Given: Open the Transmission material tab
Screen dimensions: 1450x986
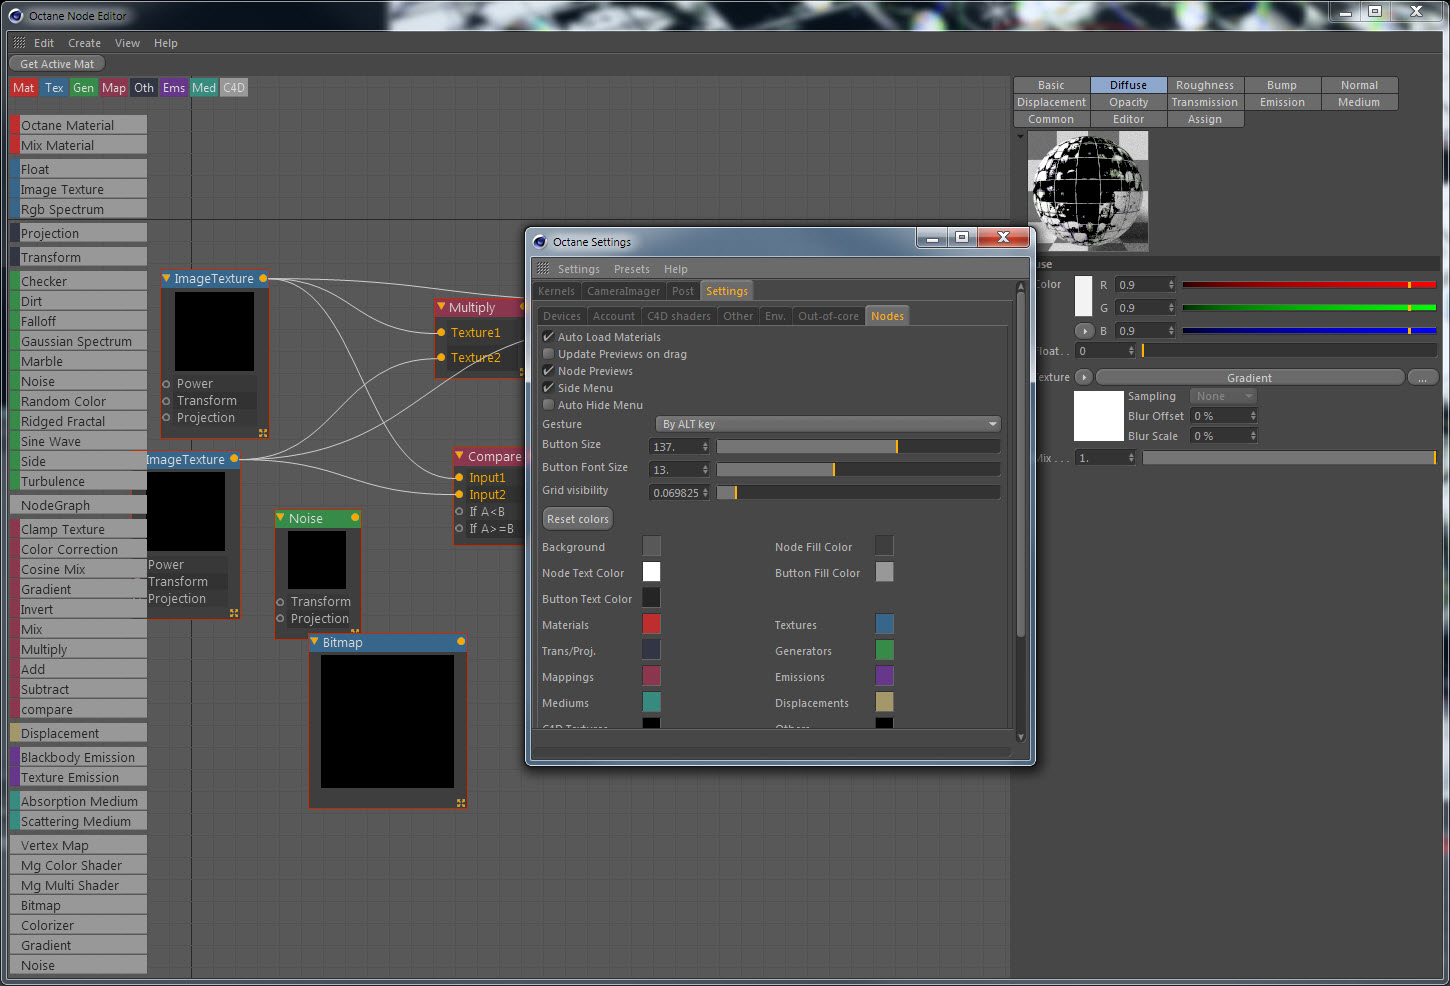Looking at the screenshot, I should pyautogui.click(x=1205, y=102).
